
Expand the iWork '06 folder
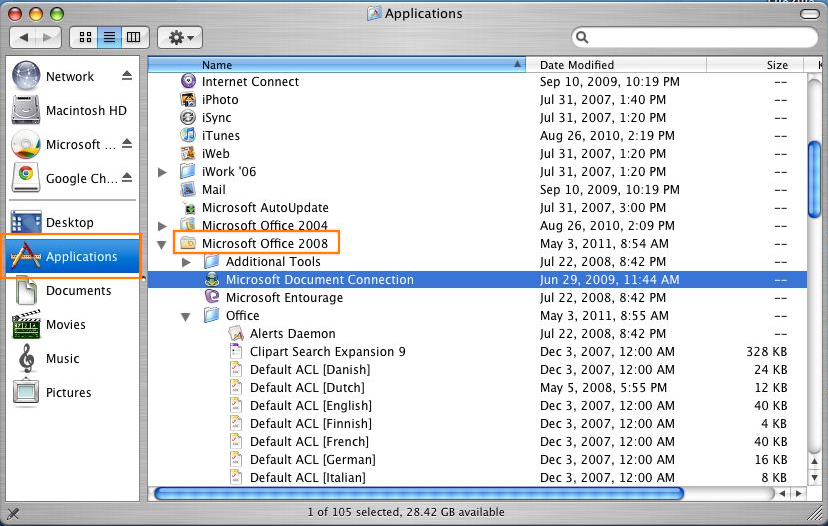click(163, 172)
